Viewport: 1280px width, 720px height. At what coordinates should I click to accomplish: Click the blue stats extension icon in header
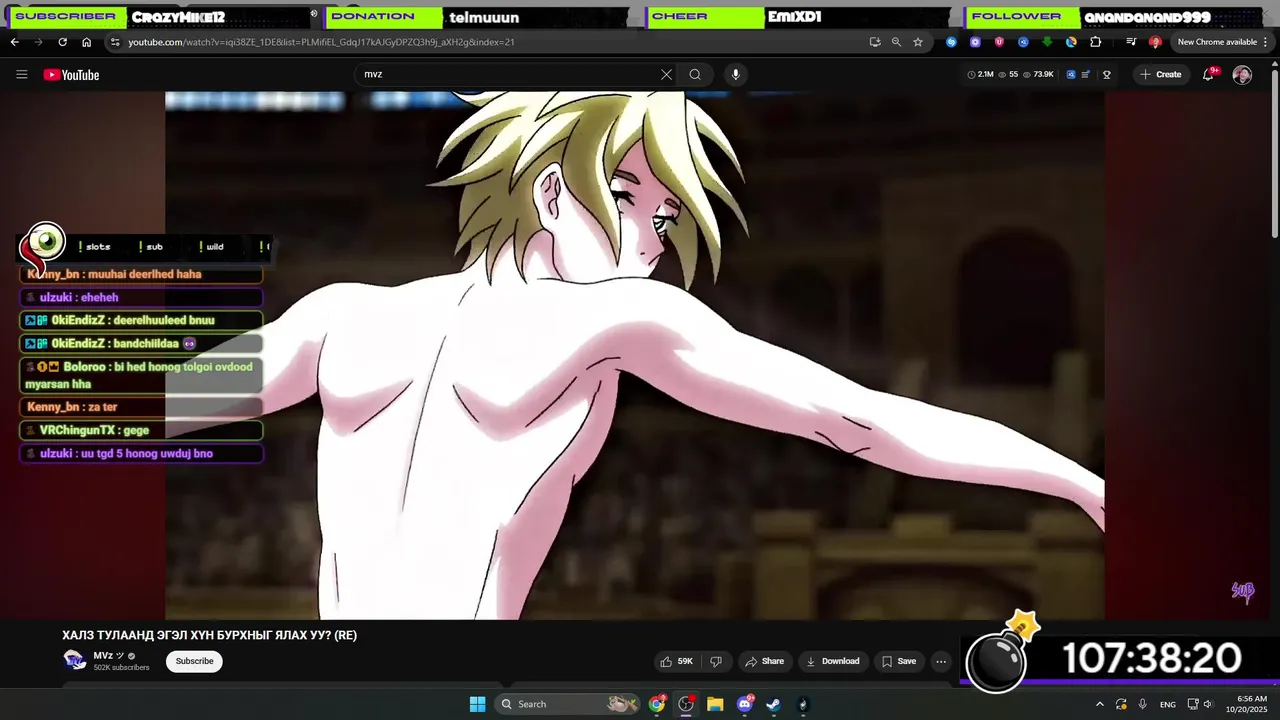pos(1071,74)
